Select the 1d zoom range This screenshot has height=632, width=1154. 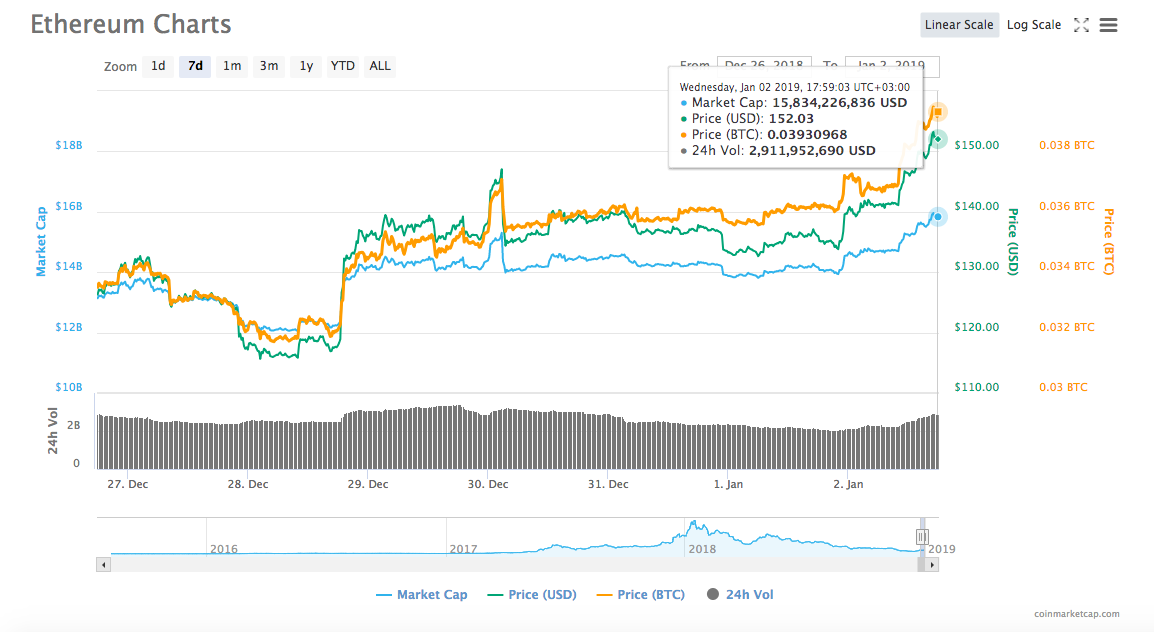pos(158,66)
